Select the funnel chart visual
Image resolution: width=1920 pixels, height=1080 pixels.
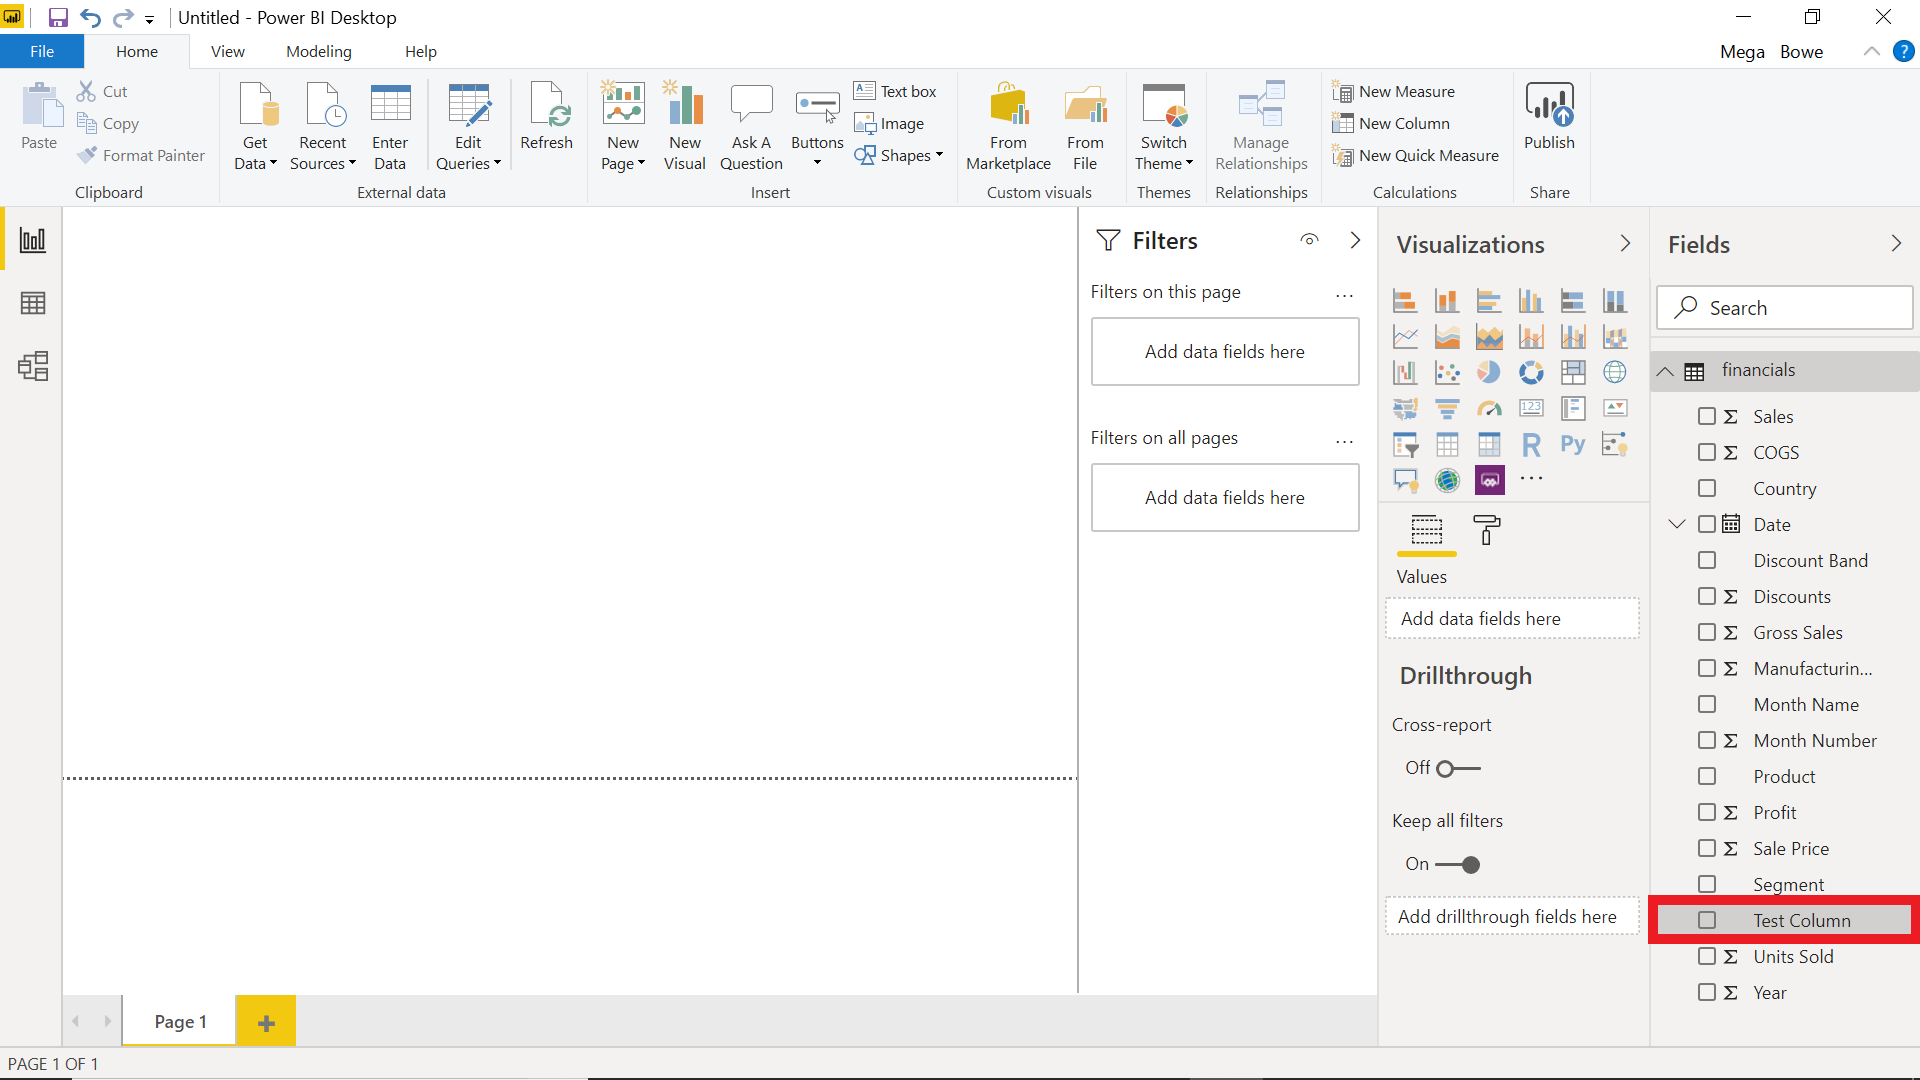tap(1447, 408)
